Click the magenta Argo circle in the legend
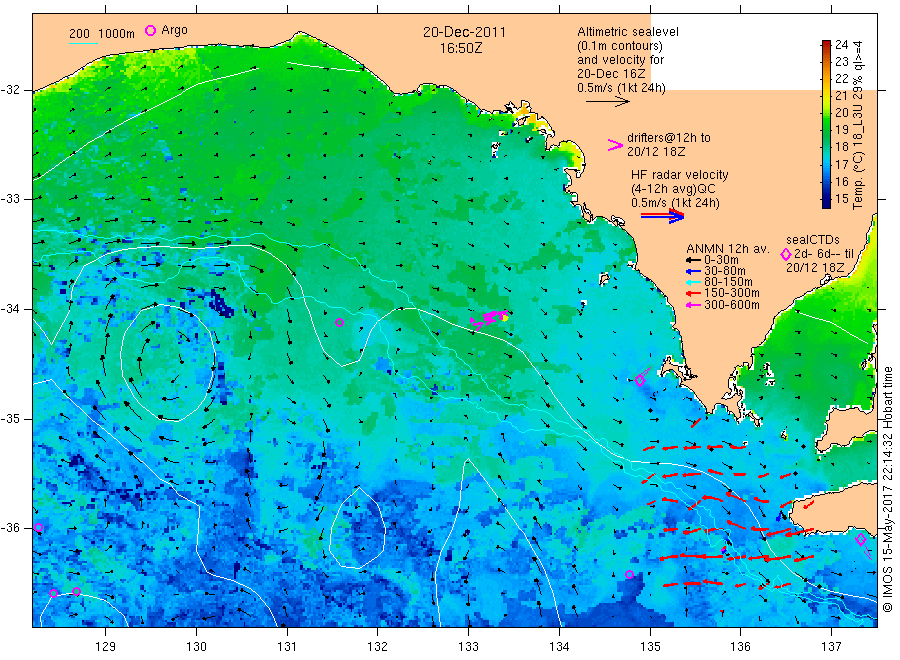The width and height of the screenshot is (900, 660). coord(150,30)
